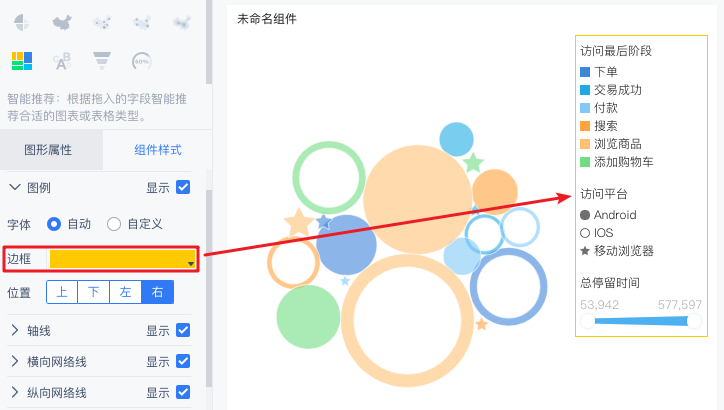Viewport: 724px width, 410px height.
Task: Set legend position to 上
Action: click(62, 292)
